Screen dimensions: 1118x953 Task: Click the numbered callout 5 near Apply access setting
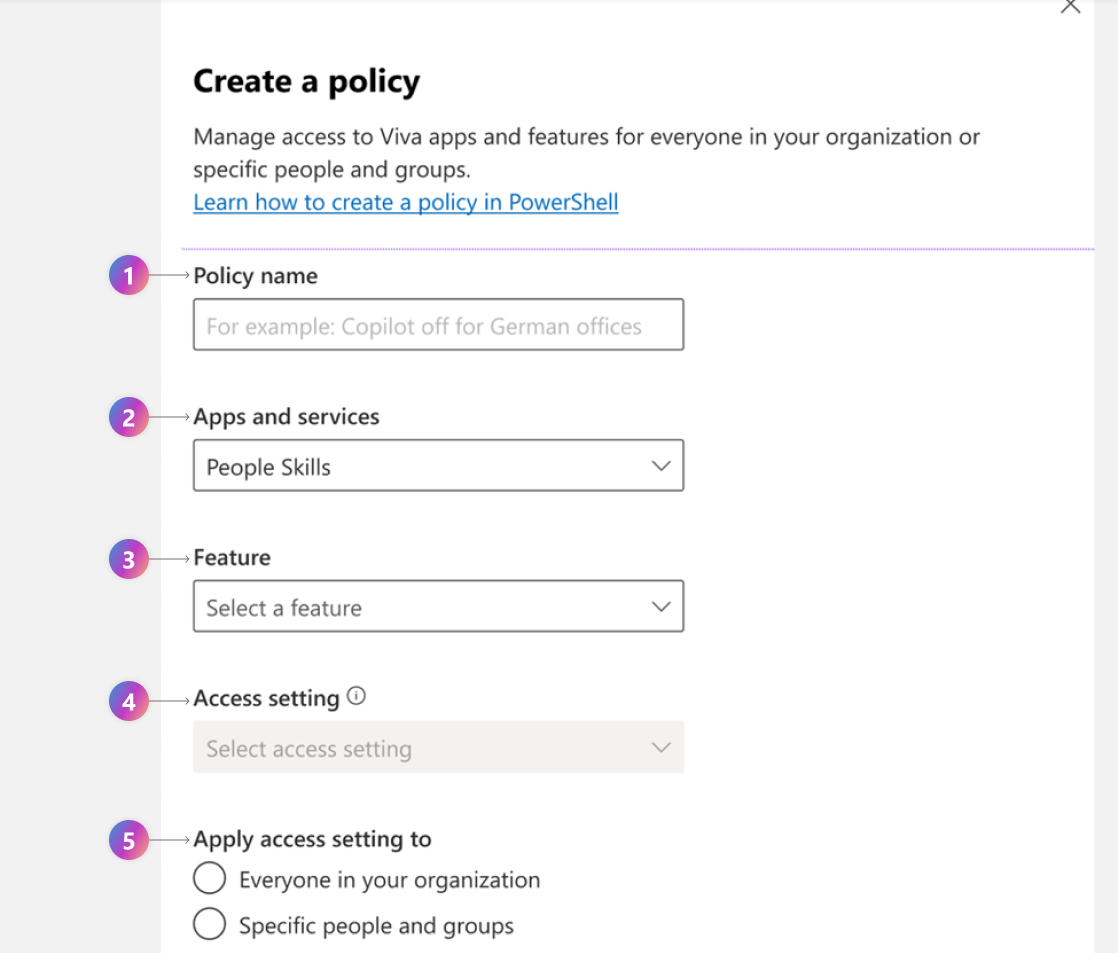tap(128, 840)
